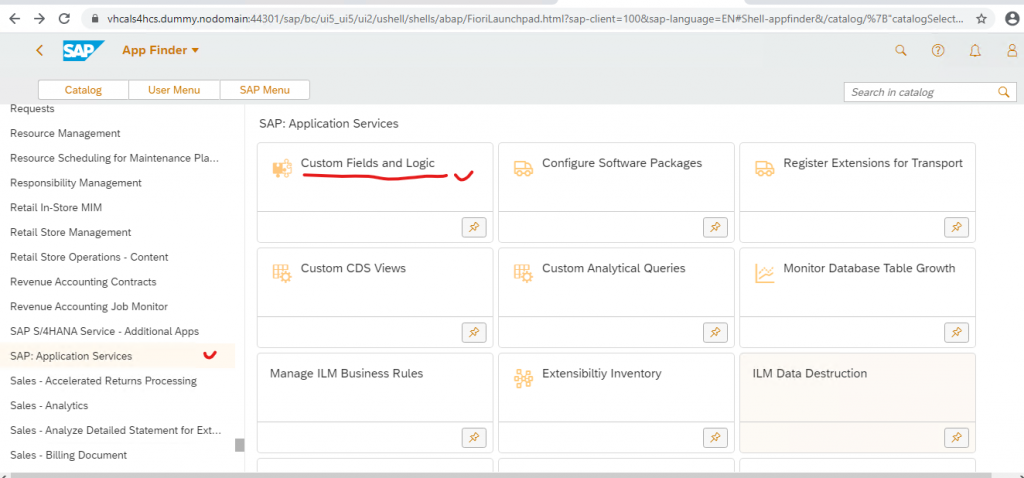Click the lock icon in the address bar
Image resolution: width=1024 pixels, height=478 pixels.
coord(95,19)
